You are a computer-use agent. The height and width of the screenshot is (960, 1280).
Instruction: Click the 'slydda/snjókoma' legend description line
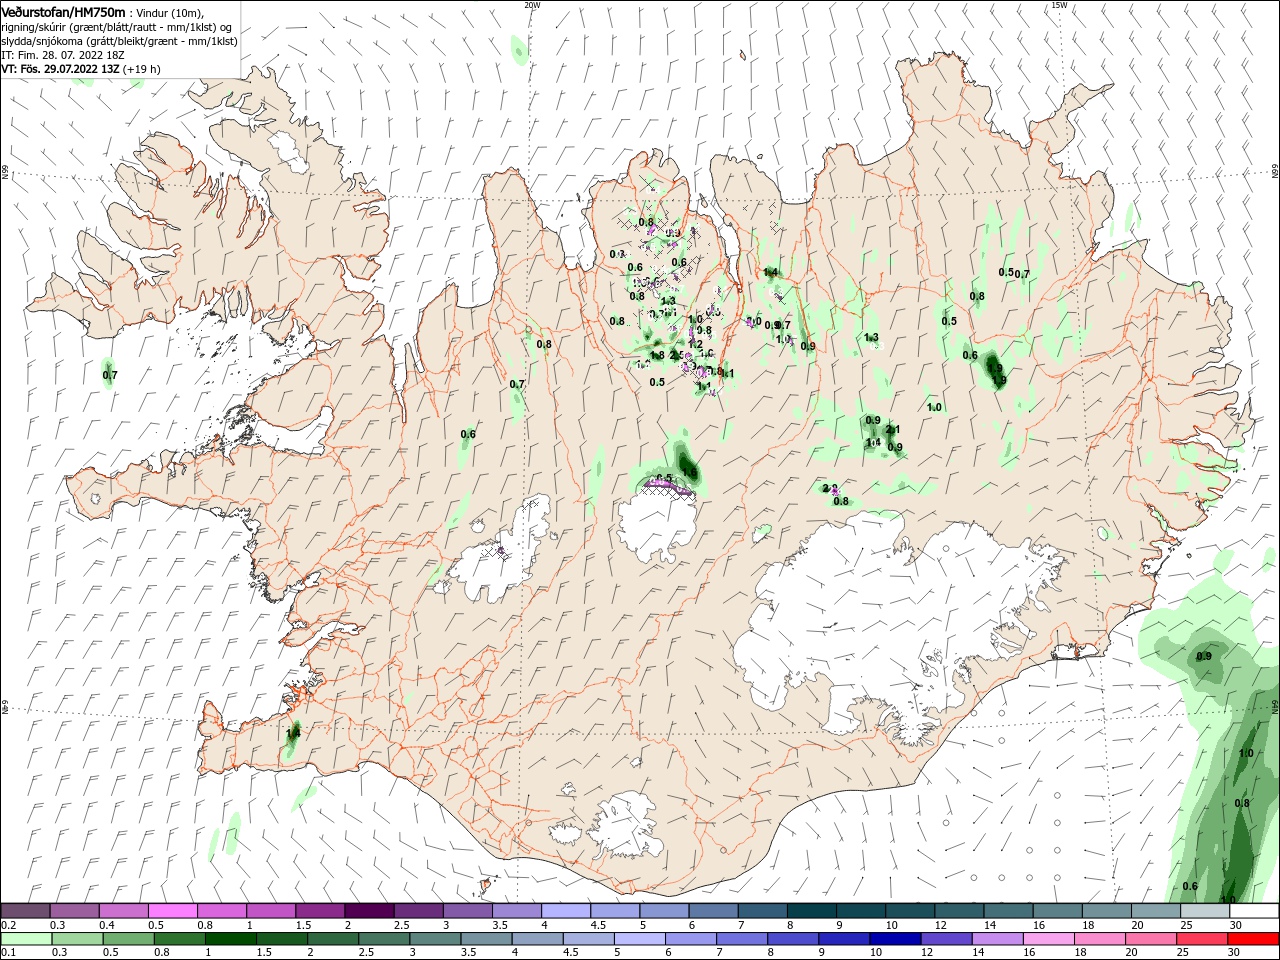[119, 41]
